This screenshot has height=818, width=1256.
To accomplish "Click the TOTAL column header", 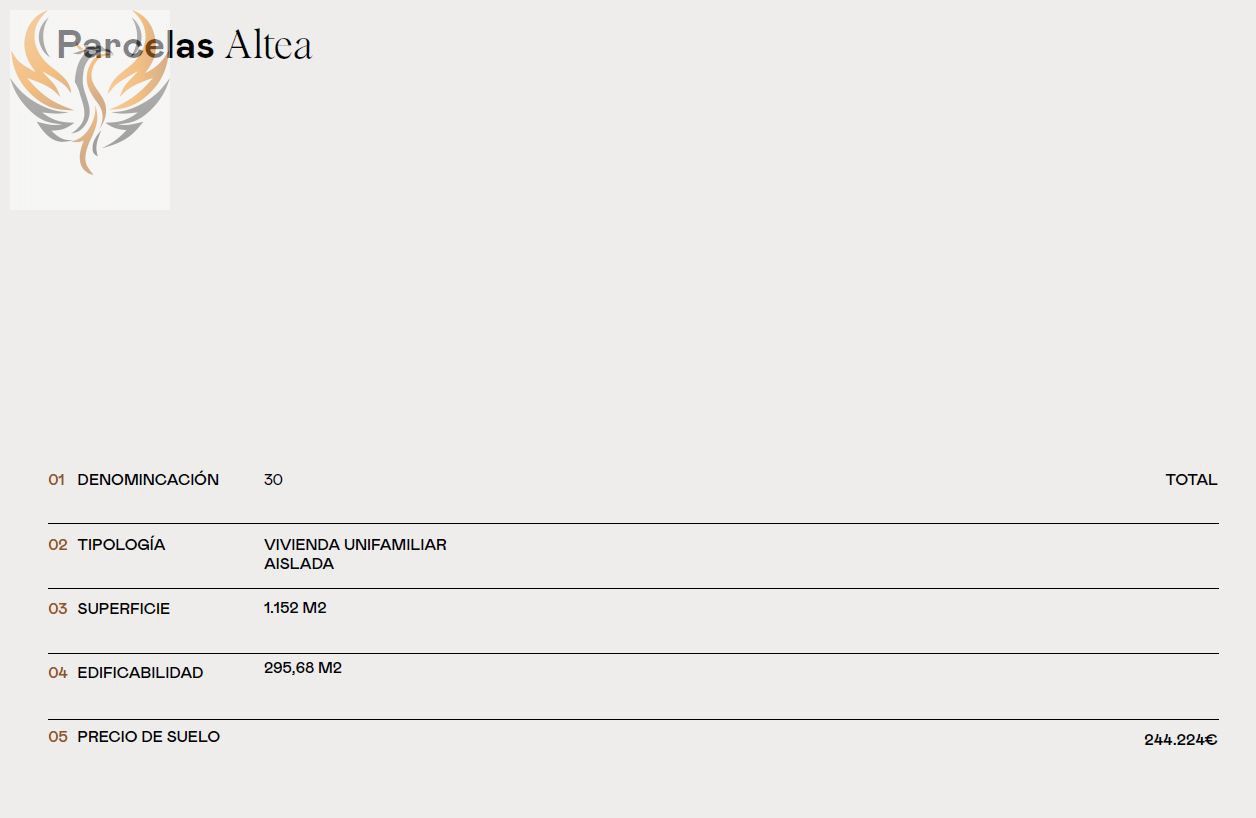I will (1191, 480).
